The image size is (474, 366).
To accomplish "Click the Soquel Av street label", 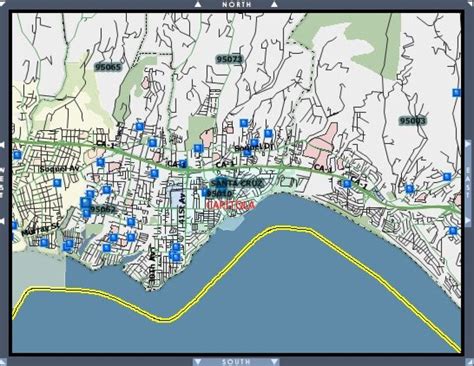I will tap(59, 169).
